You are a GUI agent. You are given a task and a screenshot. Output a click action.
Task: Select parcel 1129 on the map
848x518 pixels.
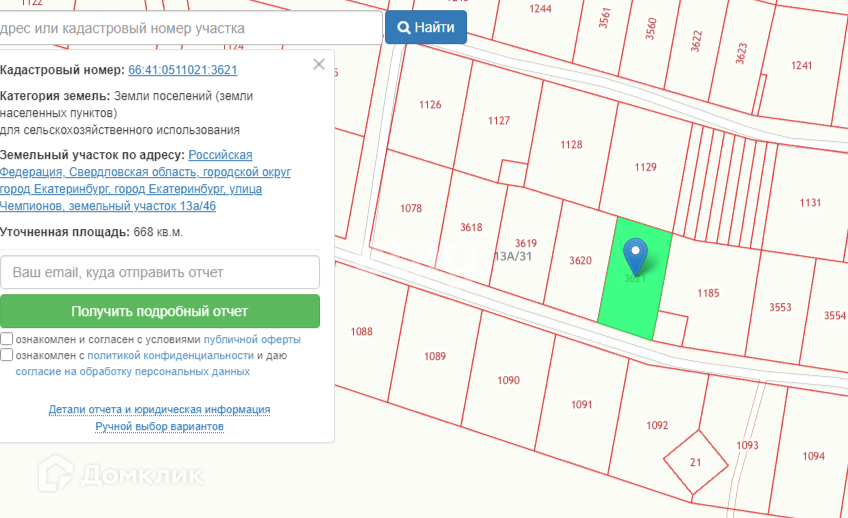click(x=645, y=167)
